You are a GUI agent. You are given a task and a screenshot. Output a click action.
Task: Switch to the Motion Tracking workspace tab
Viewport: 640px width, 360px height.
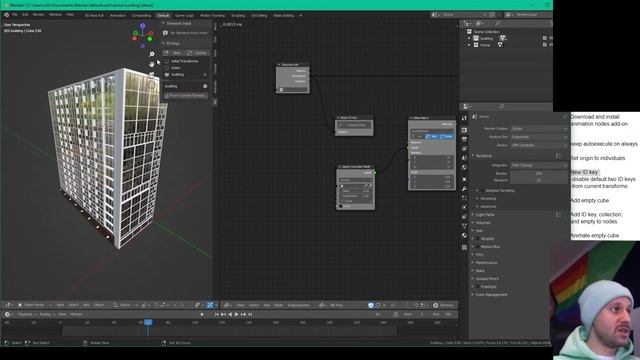pyautogui.click(x=212, y=16)
